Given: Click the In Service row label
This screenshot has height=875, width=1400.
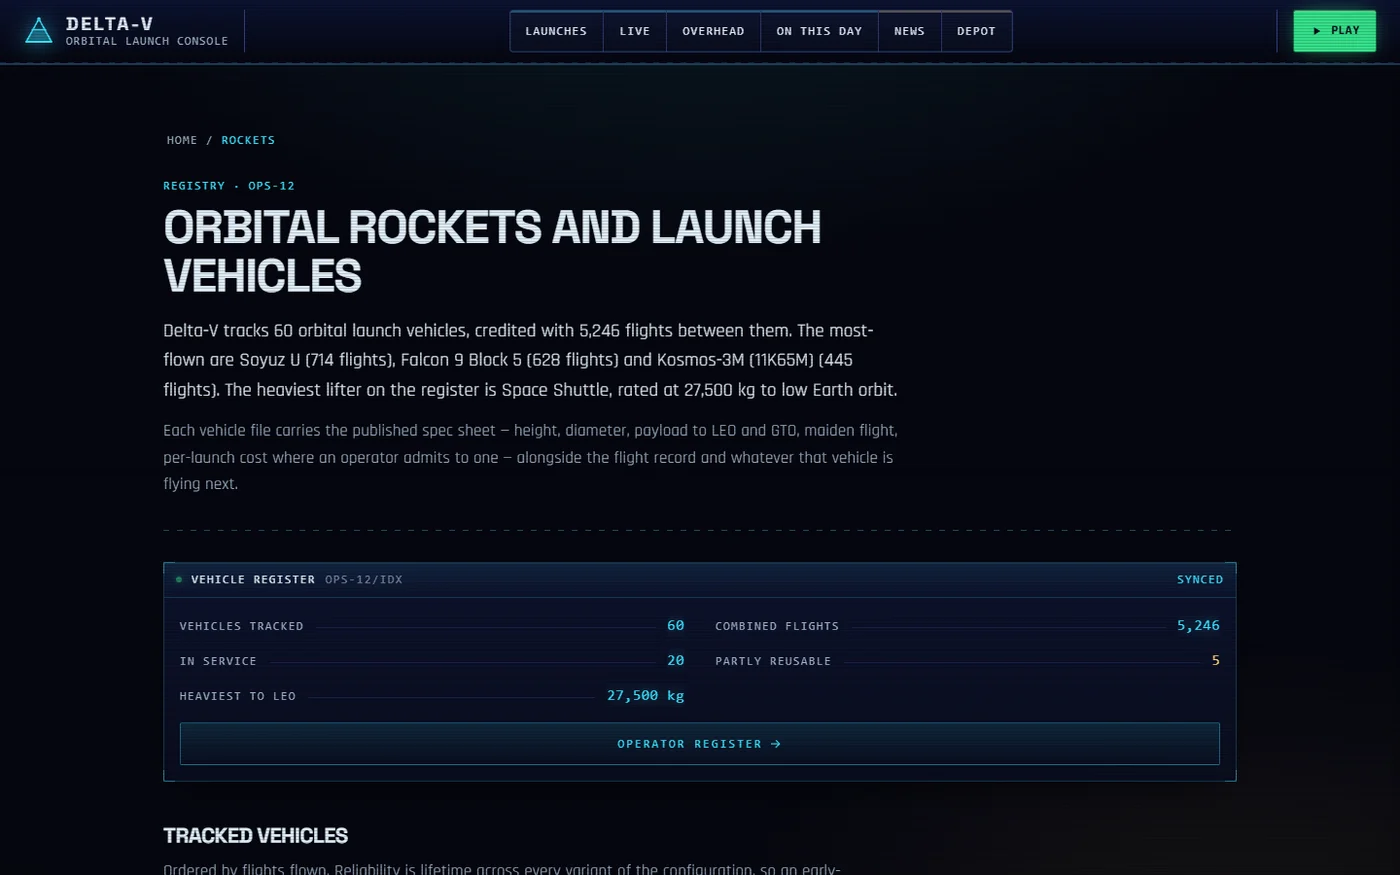Looking at the screenshot, I should coord(218,662).
